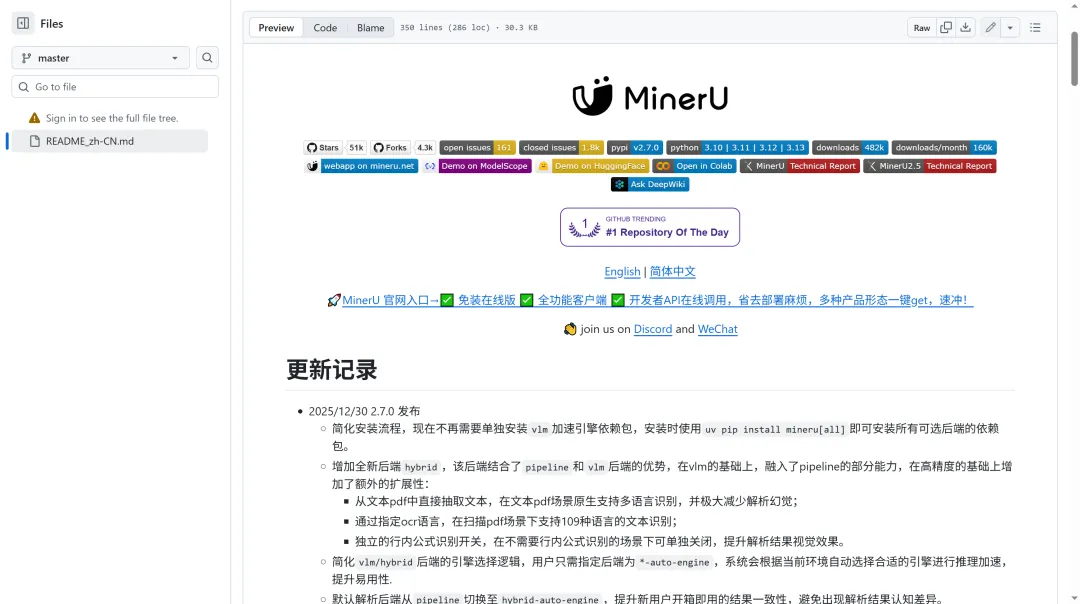
Task: Open the python versions badge
Action: pyautogui.click(x=738, y=147)
